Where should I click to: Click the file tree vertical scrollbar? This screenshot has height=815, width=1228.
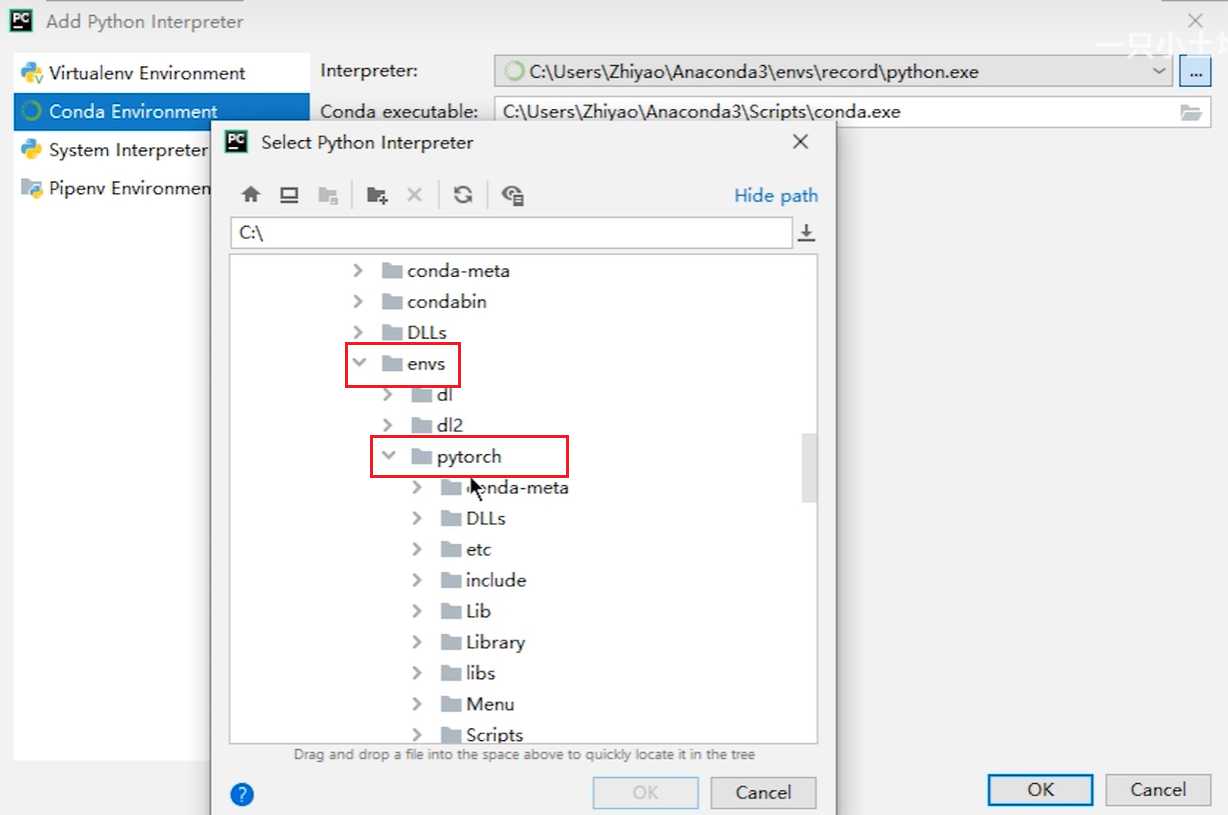coord(809,467)
